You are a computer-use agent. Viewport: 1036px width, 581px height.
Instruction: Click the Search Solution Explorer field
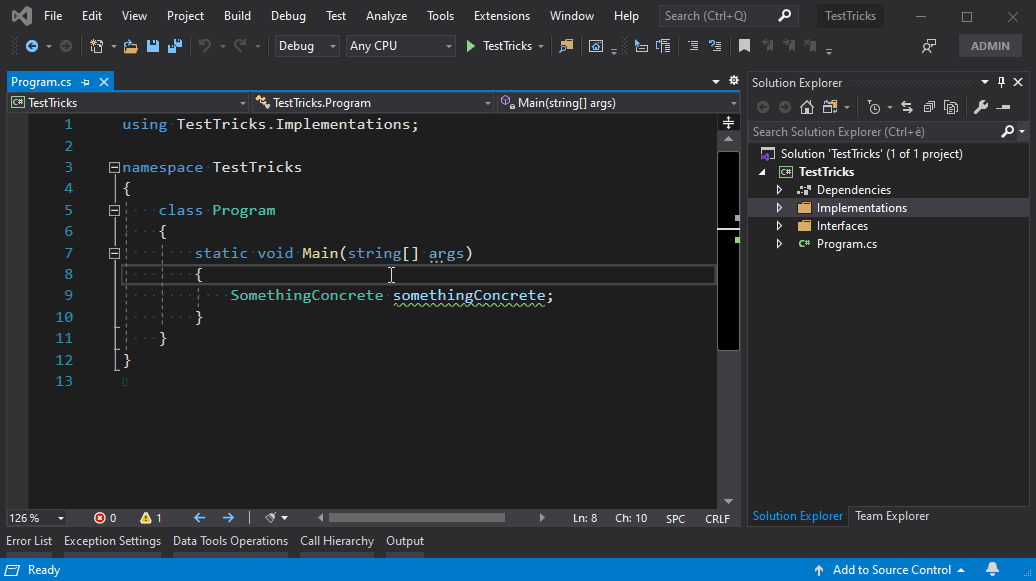[x=875, y=132]
